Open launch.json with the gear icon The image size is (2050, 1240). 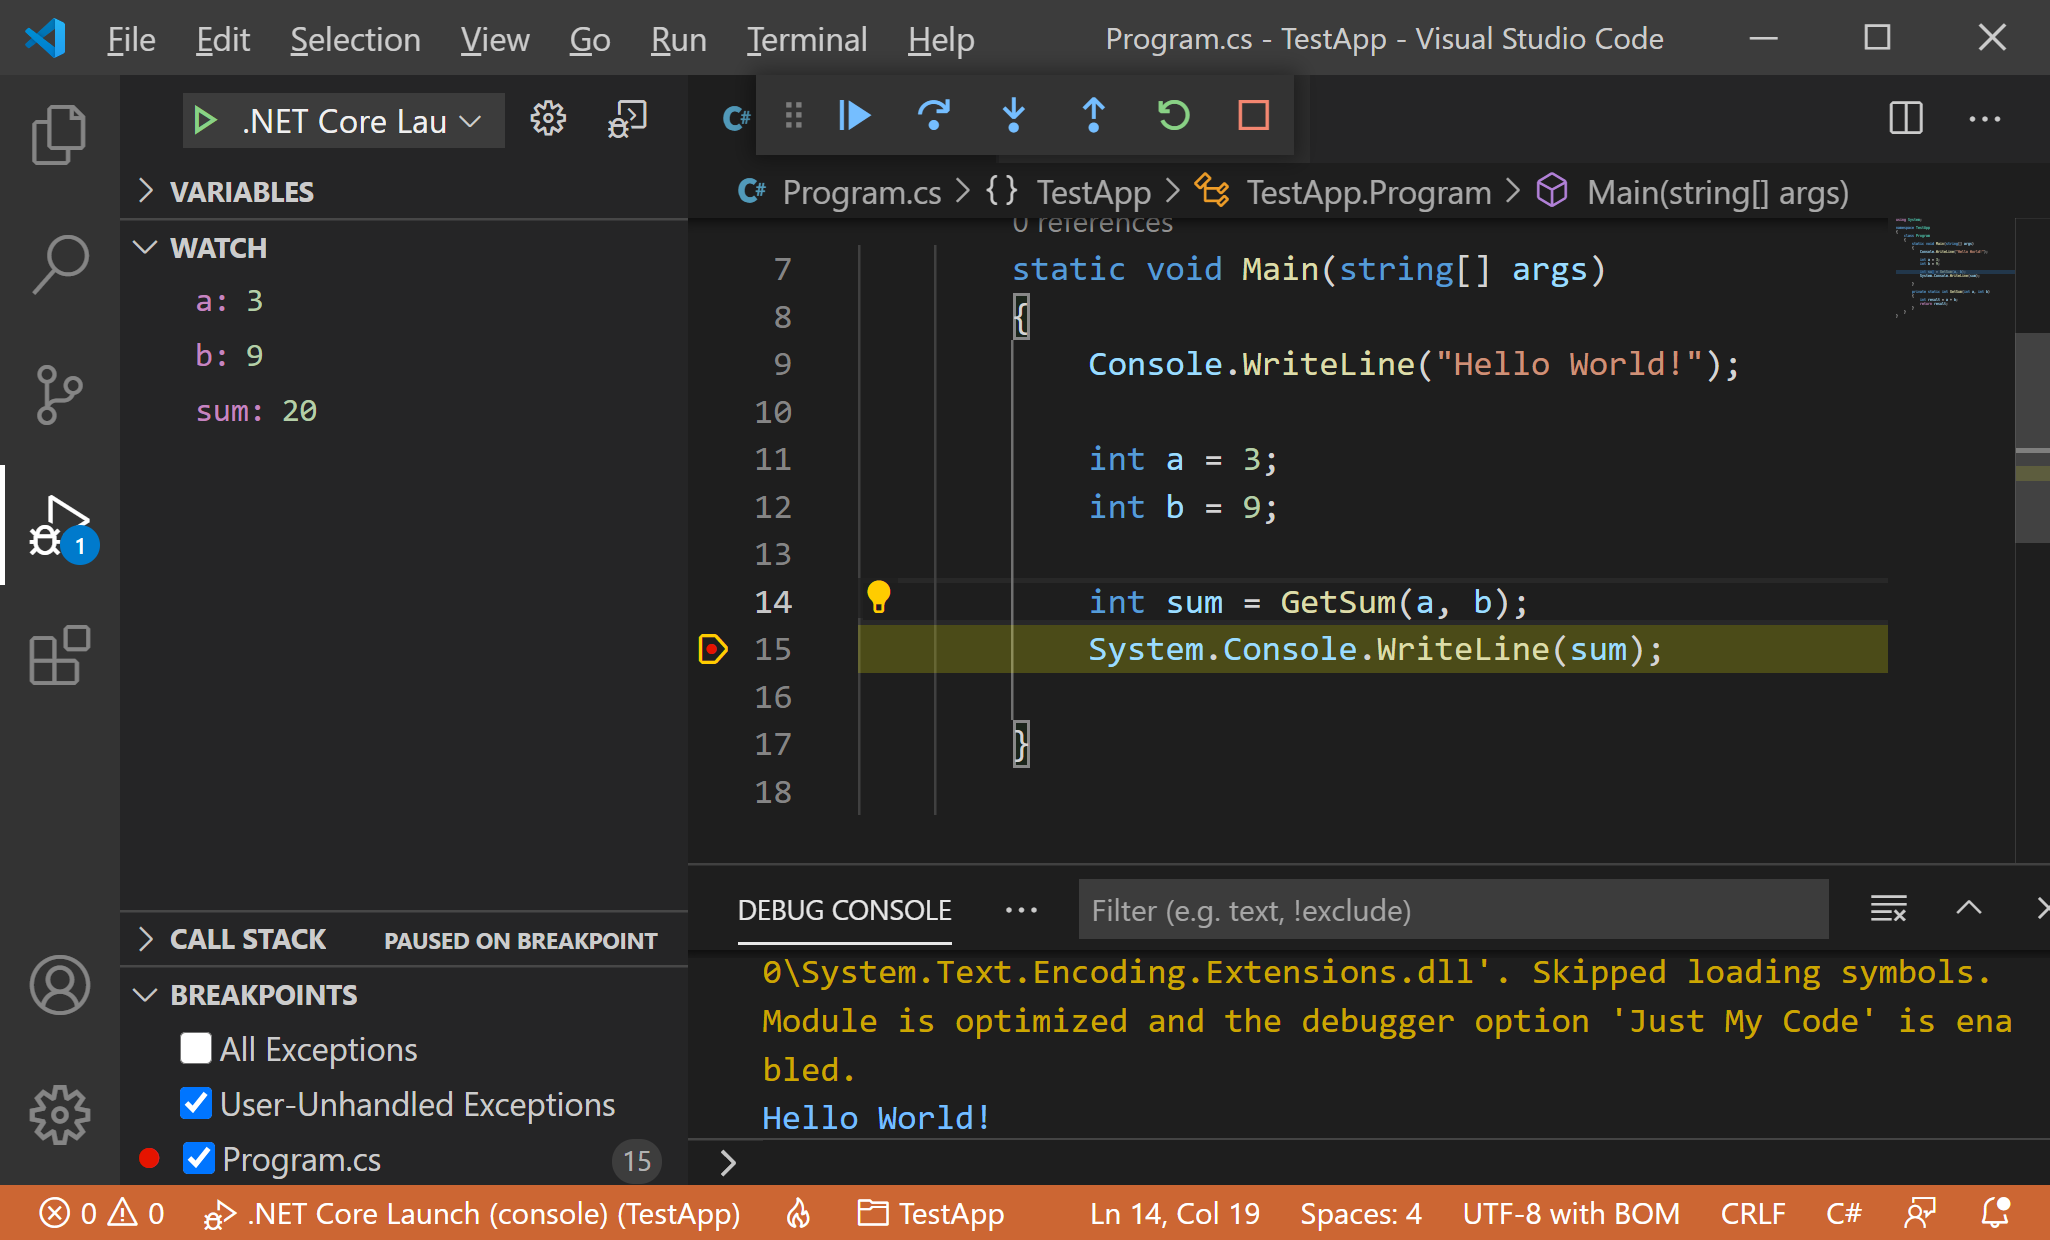pyautogui.click(x=547, y=120)
